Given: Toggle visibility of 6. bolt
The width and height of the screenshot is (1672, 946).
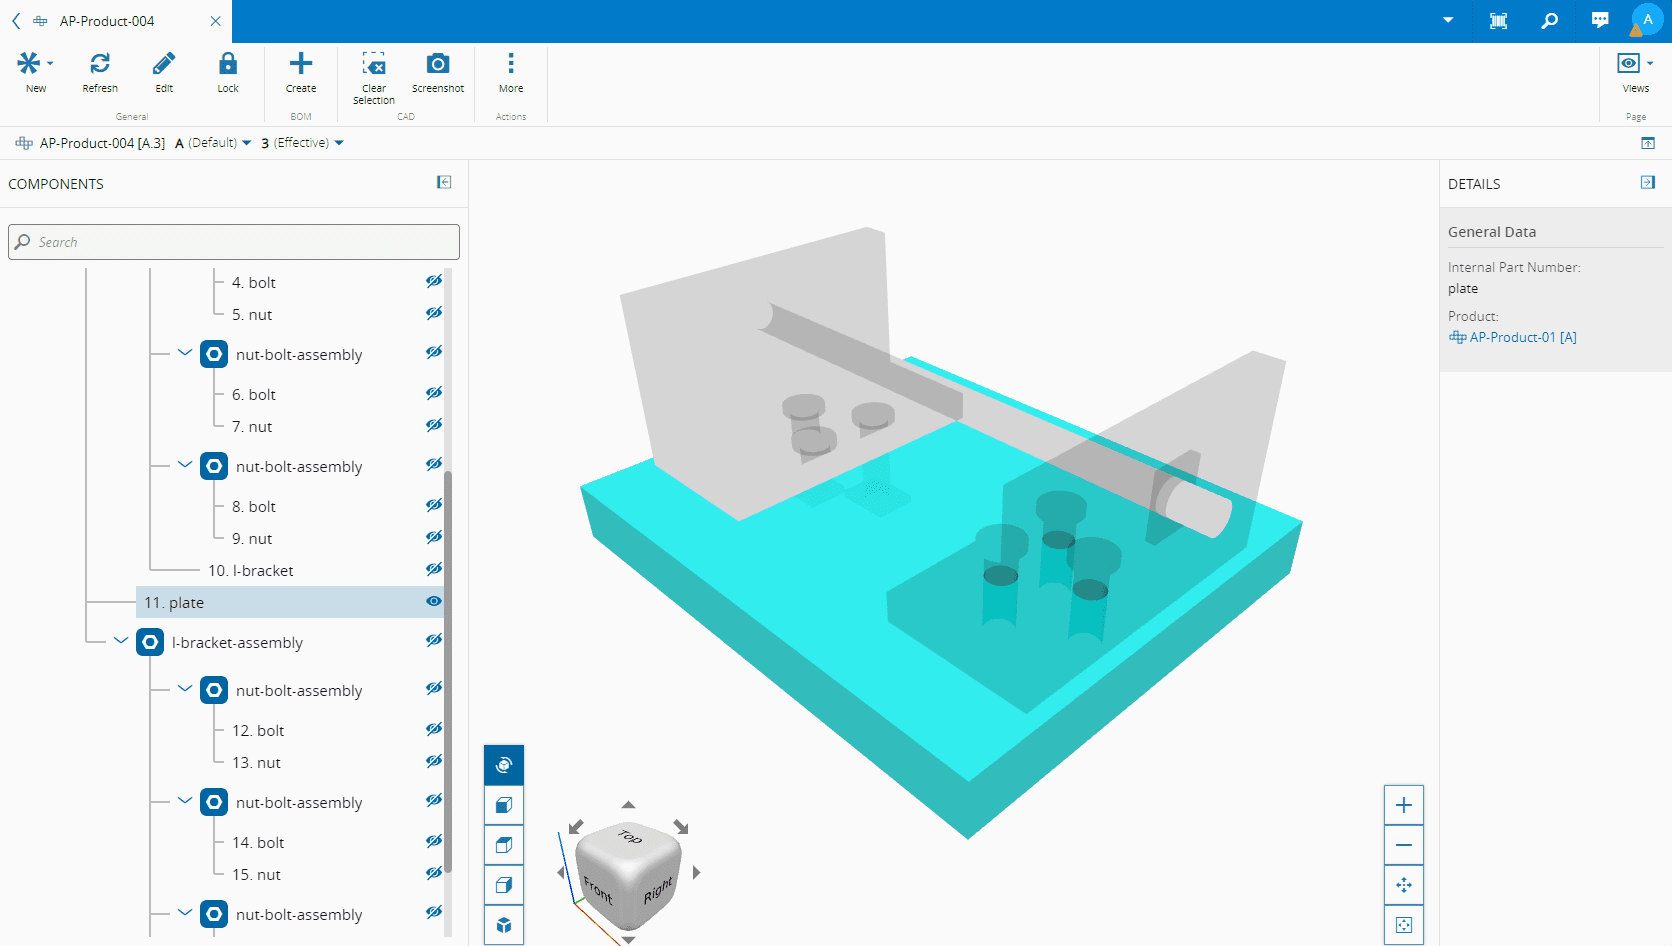Looking at the screenshot, I should (434, 393).
